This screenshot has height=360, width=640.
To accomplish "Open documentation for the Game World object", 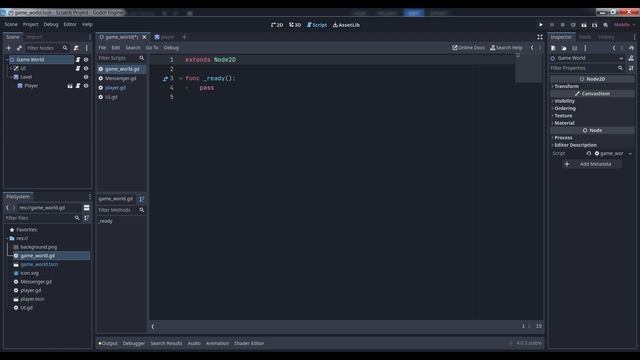I will (x=631, y=58).
